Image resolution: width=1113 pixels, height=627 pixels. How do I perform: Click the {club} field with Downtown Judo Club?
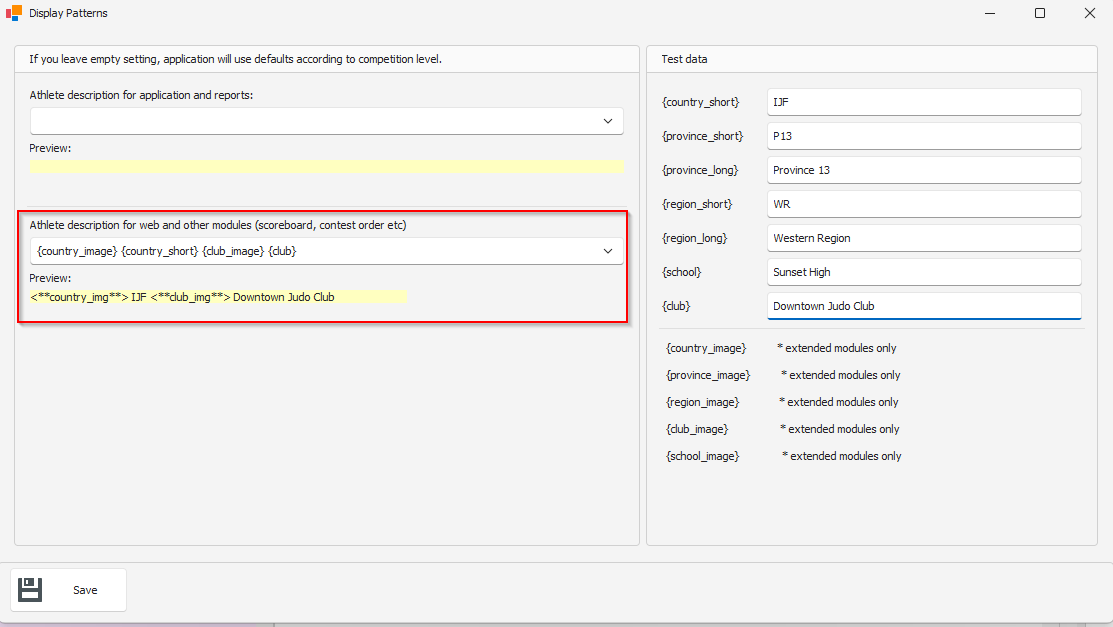coord(923,306)
